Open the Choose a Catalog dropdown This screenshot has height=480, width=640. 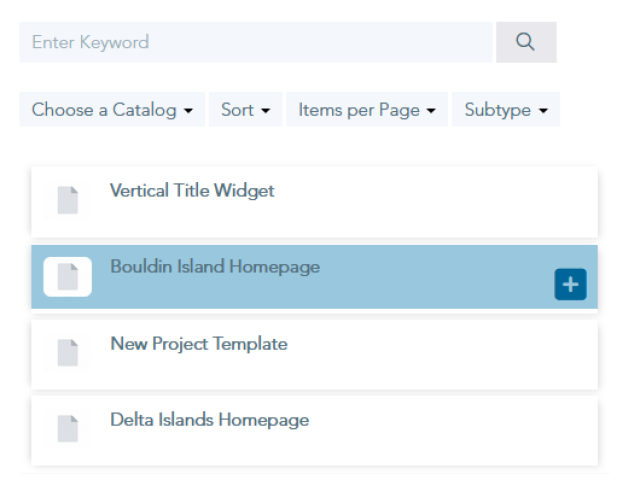[x=112, y=109]
